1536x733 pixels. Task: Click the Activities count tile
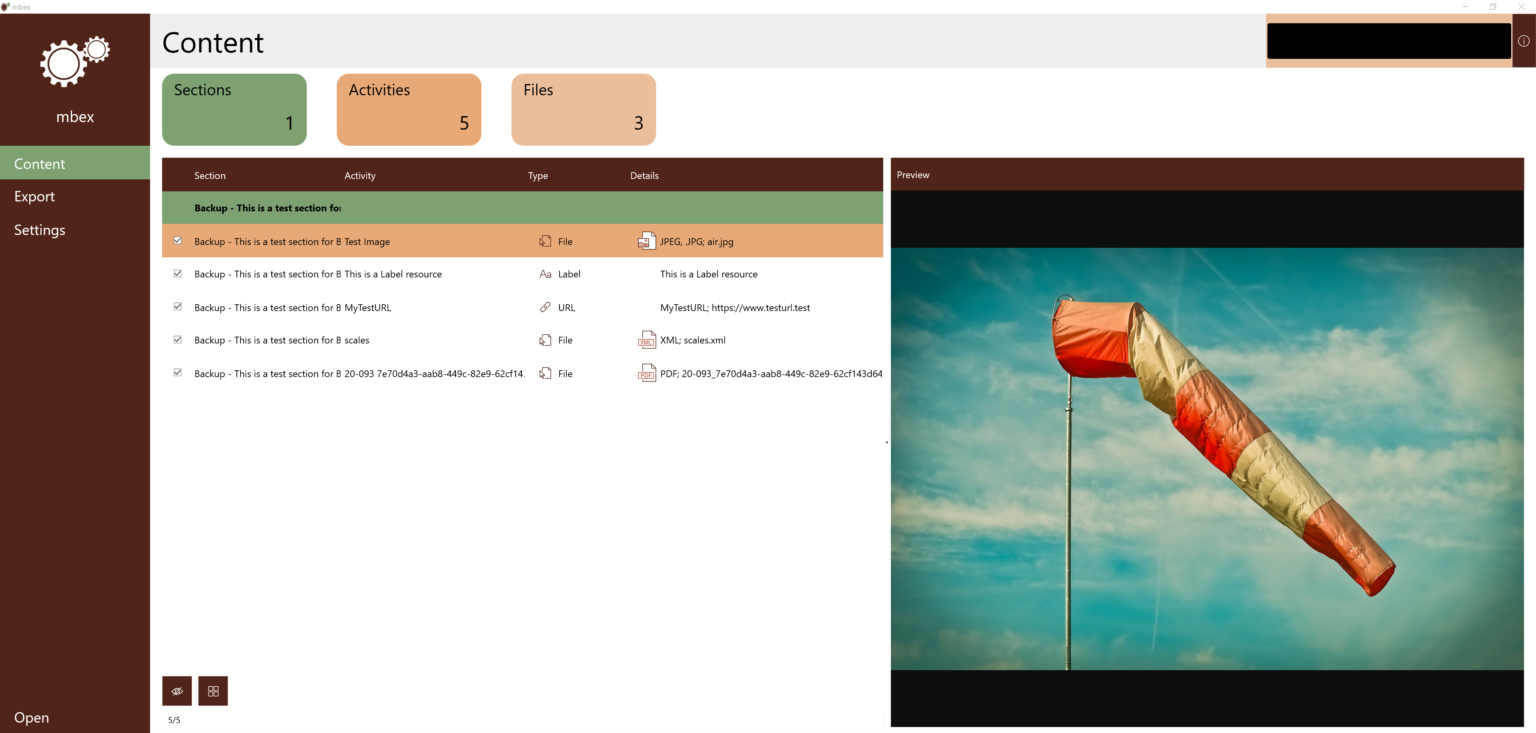coord(409,110)
